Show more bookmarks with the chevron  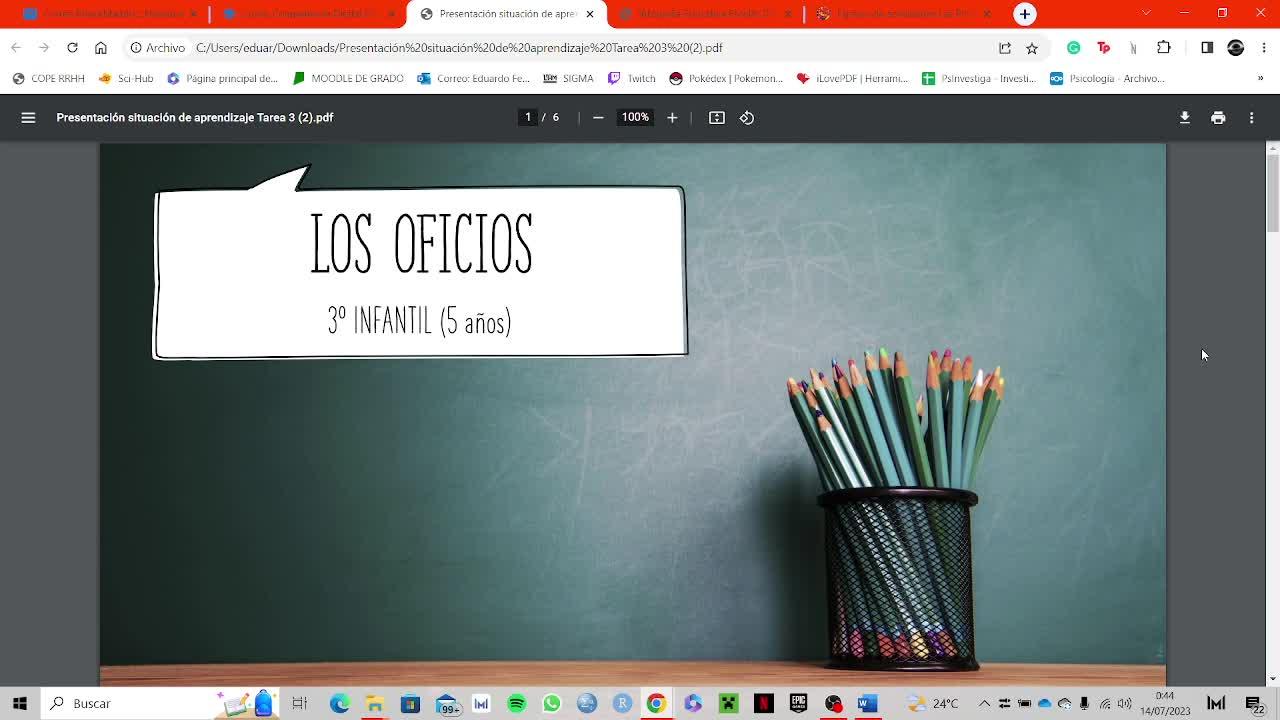tap(1260, 79)
